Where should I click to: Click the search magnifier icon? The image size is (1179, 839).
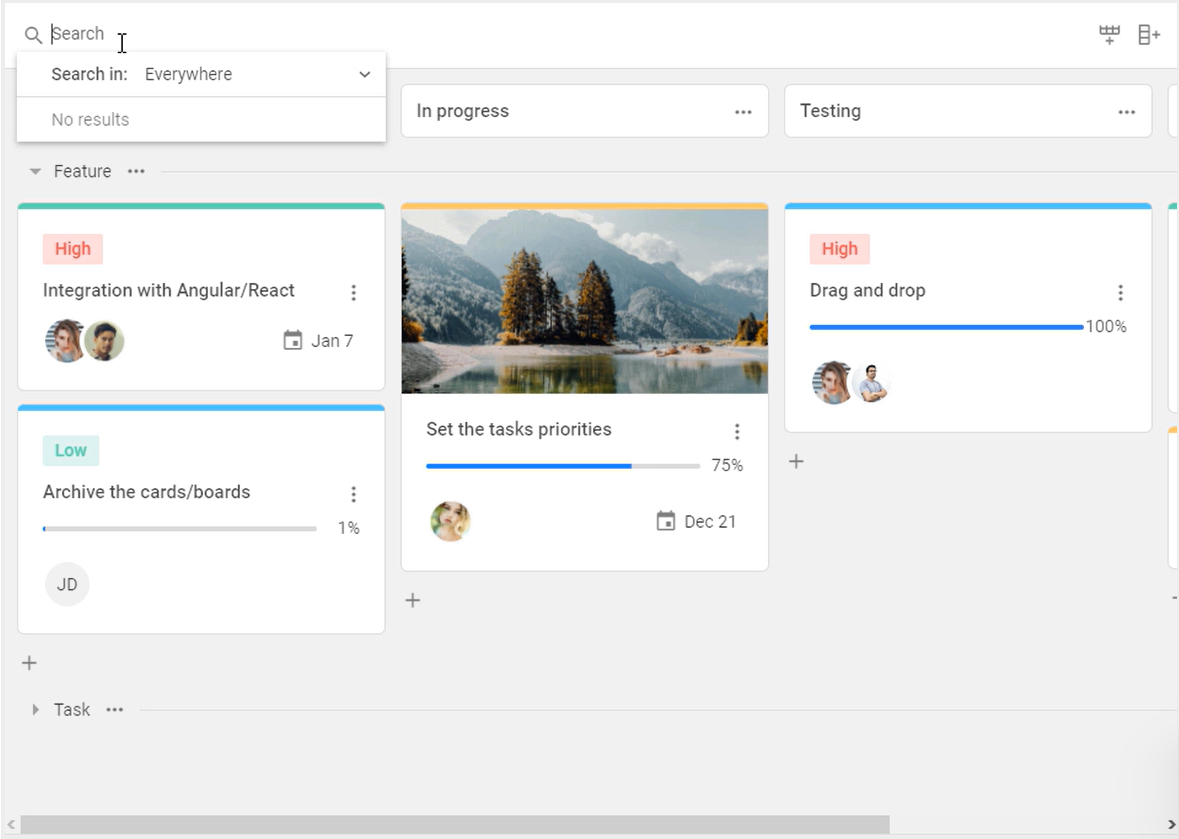click(x=32, y=35)
